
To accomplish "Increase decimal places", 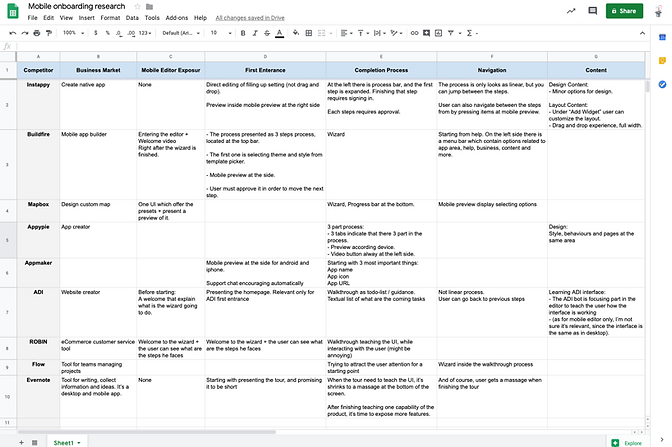I will pos(131,33).
